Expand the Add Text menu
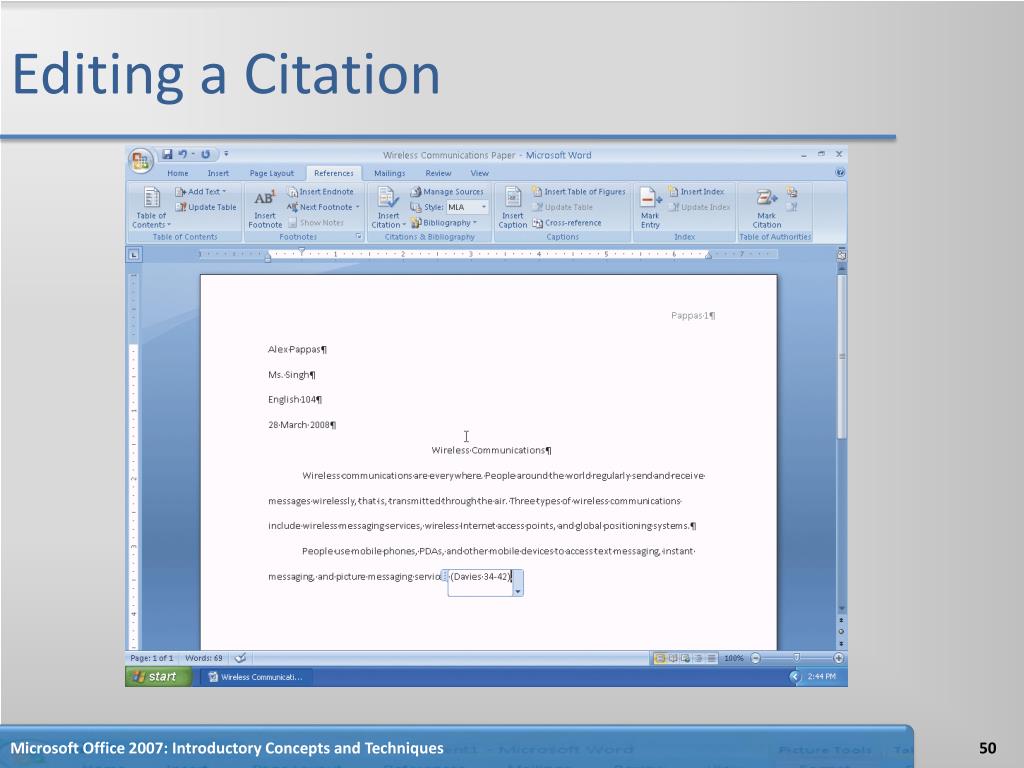 (200, 191)
